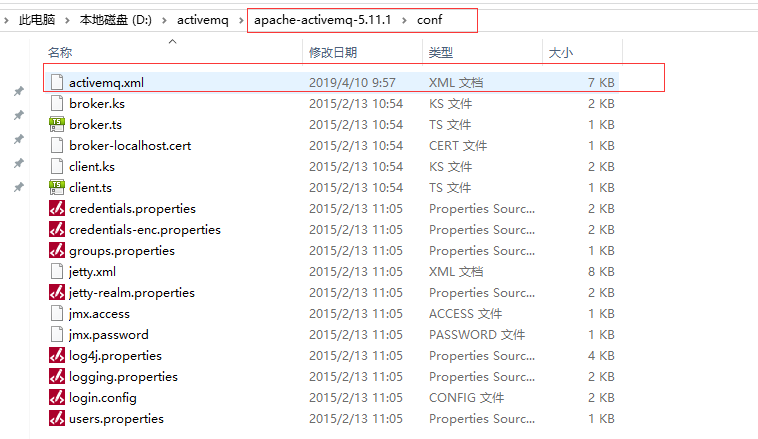Click the jetty.xml file icon

click(x=57, y=271)
